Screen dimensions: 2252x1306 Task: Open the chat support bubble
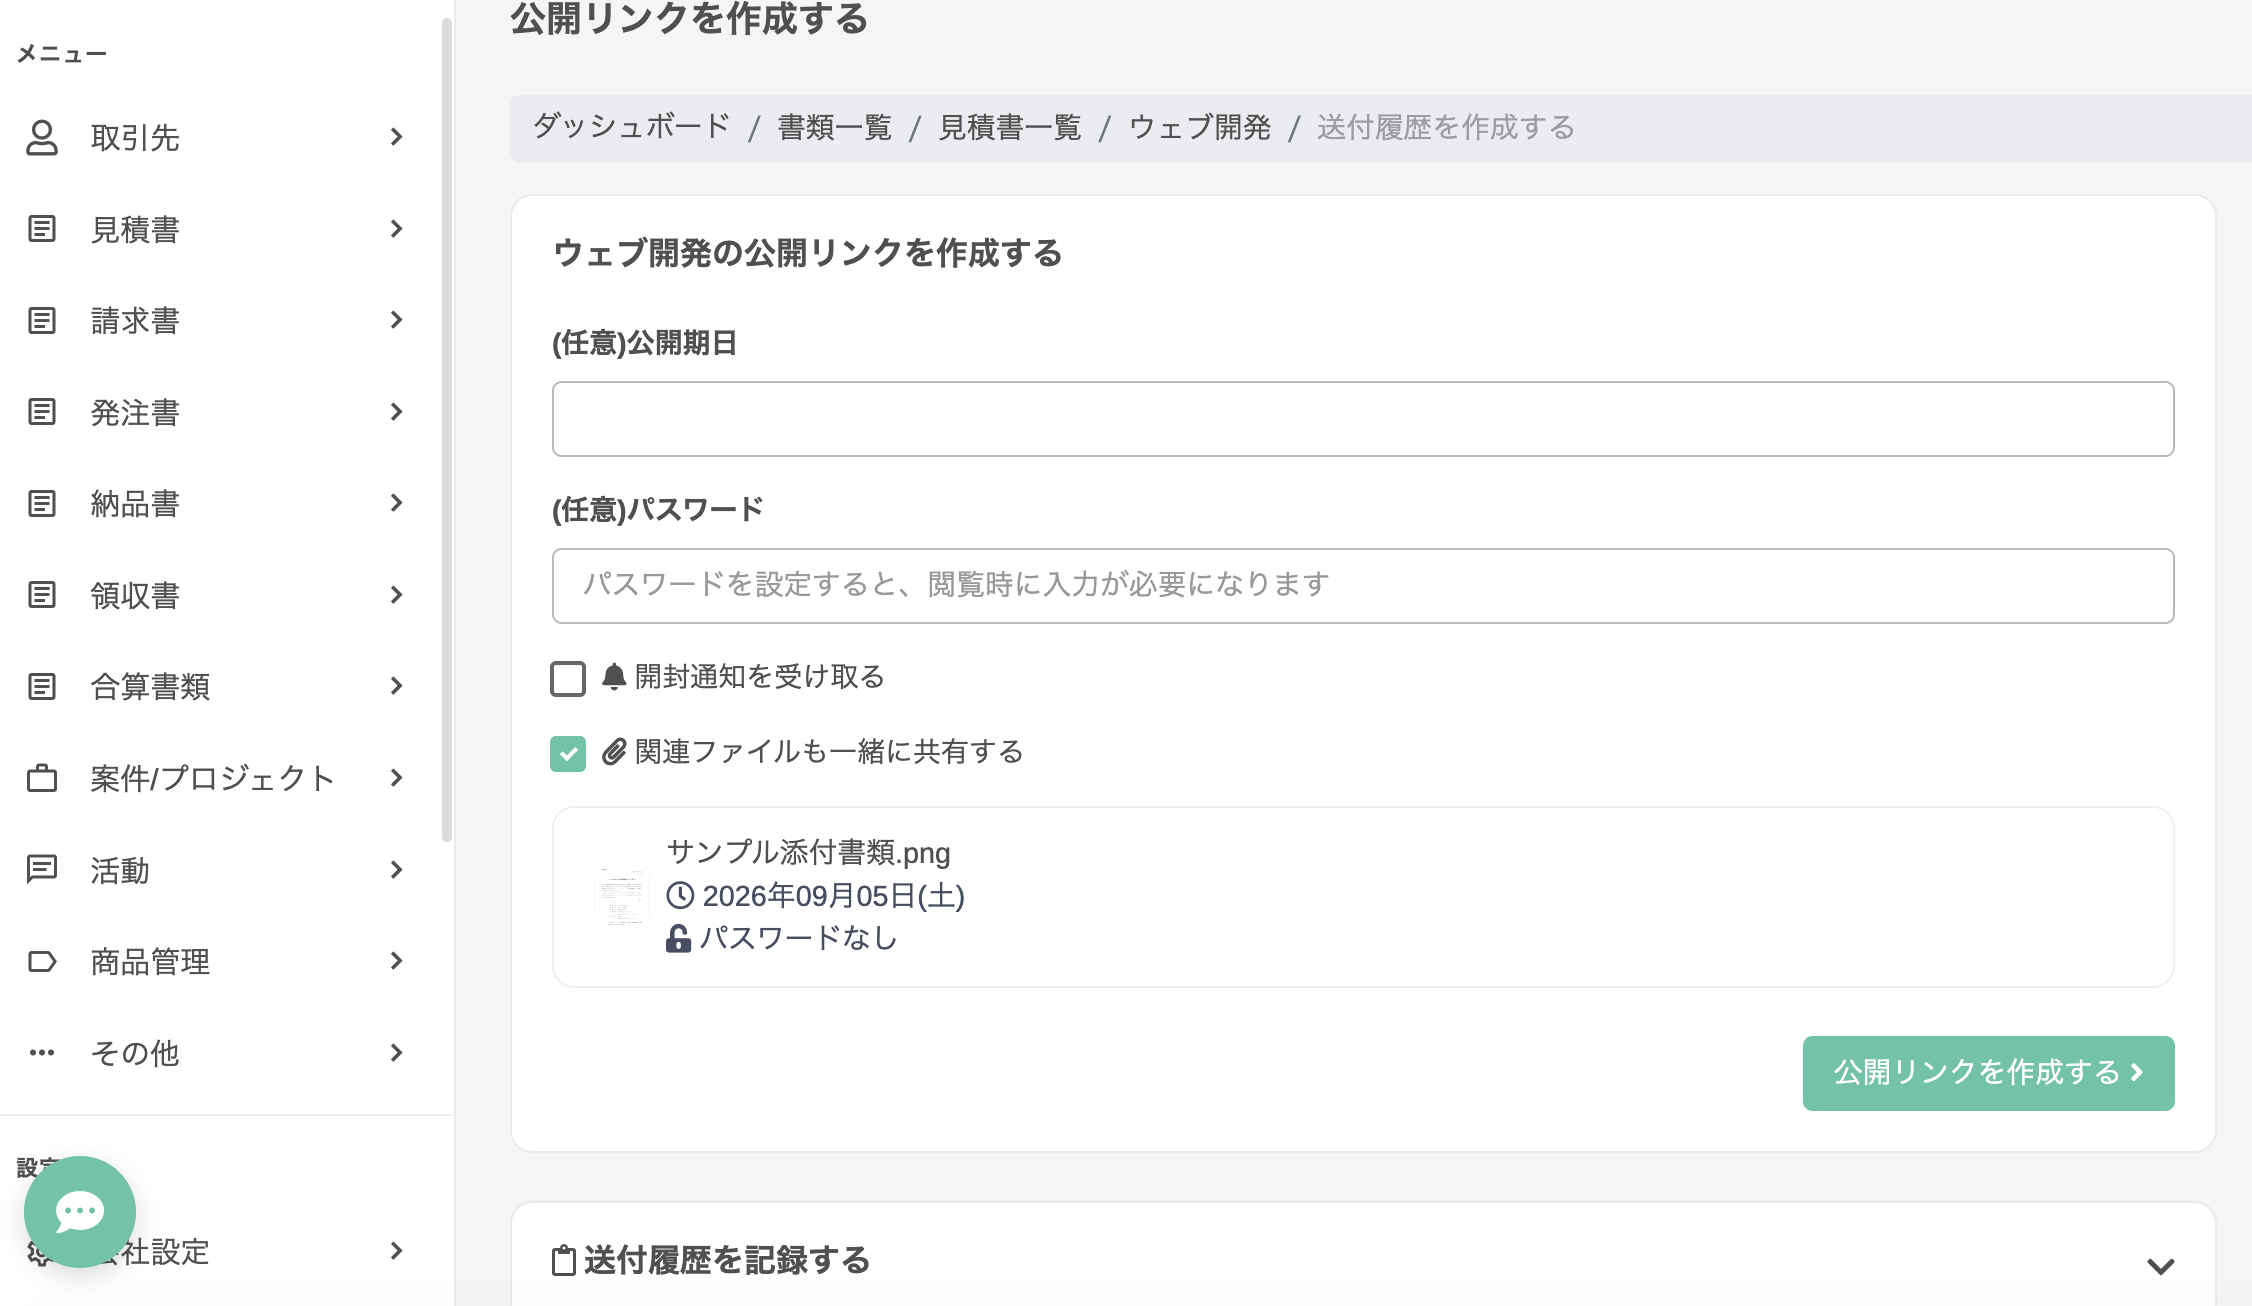click(80, 1212)
